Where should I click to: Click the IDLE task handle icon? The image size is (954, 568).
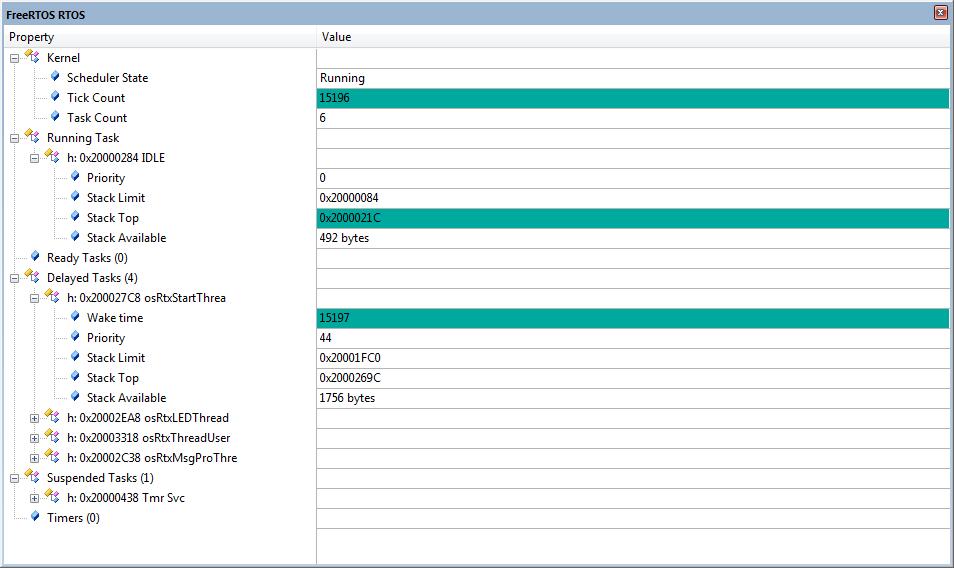tap(52, 156)
